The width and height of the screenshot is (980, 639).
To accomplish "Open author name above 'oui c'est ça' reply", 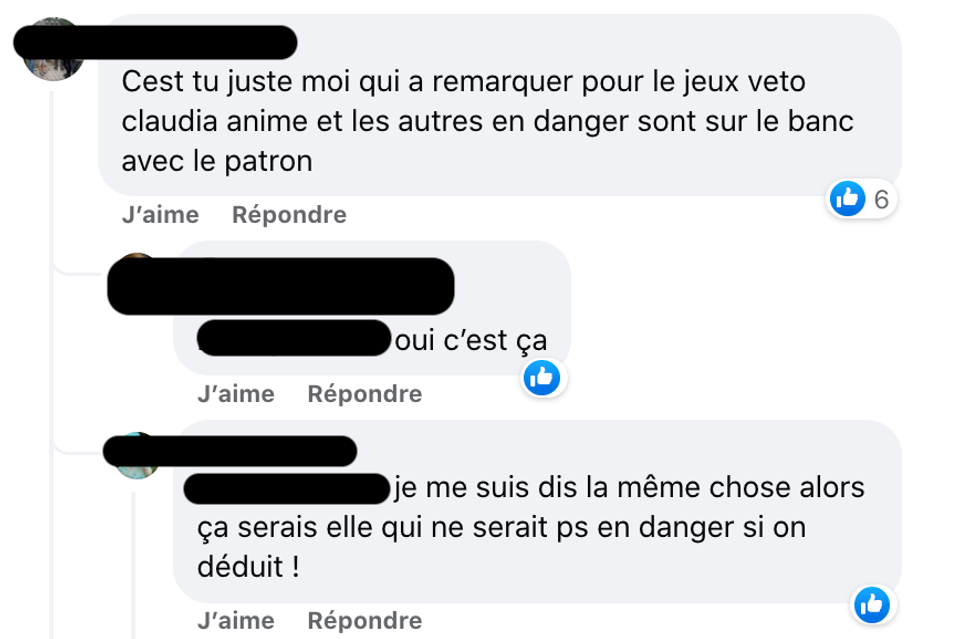I will point(281,286).
